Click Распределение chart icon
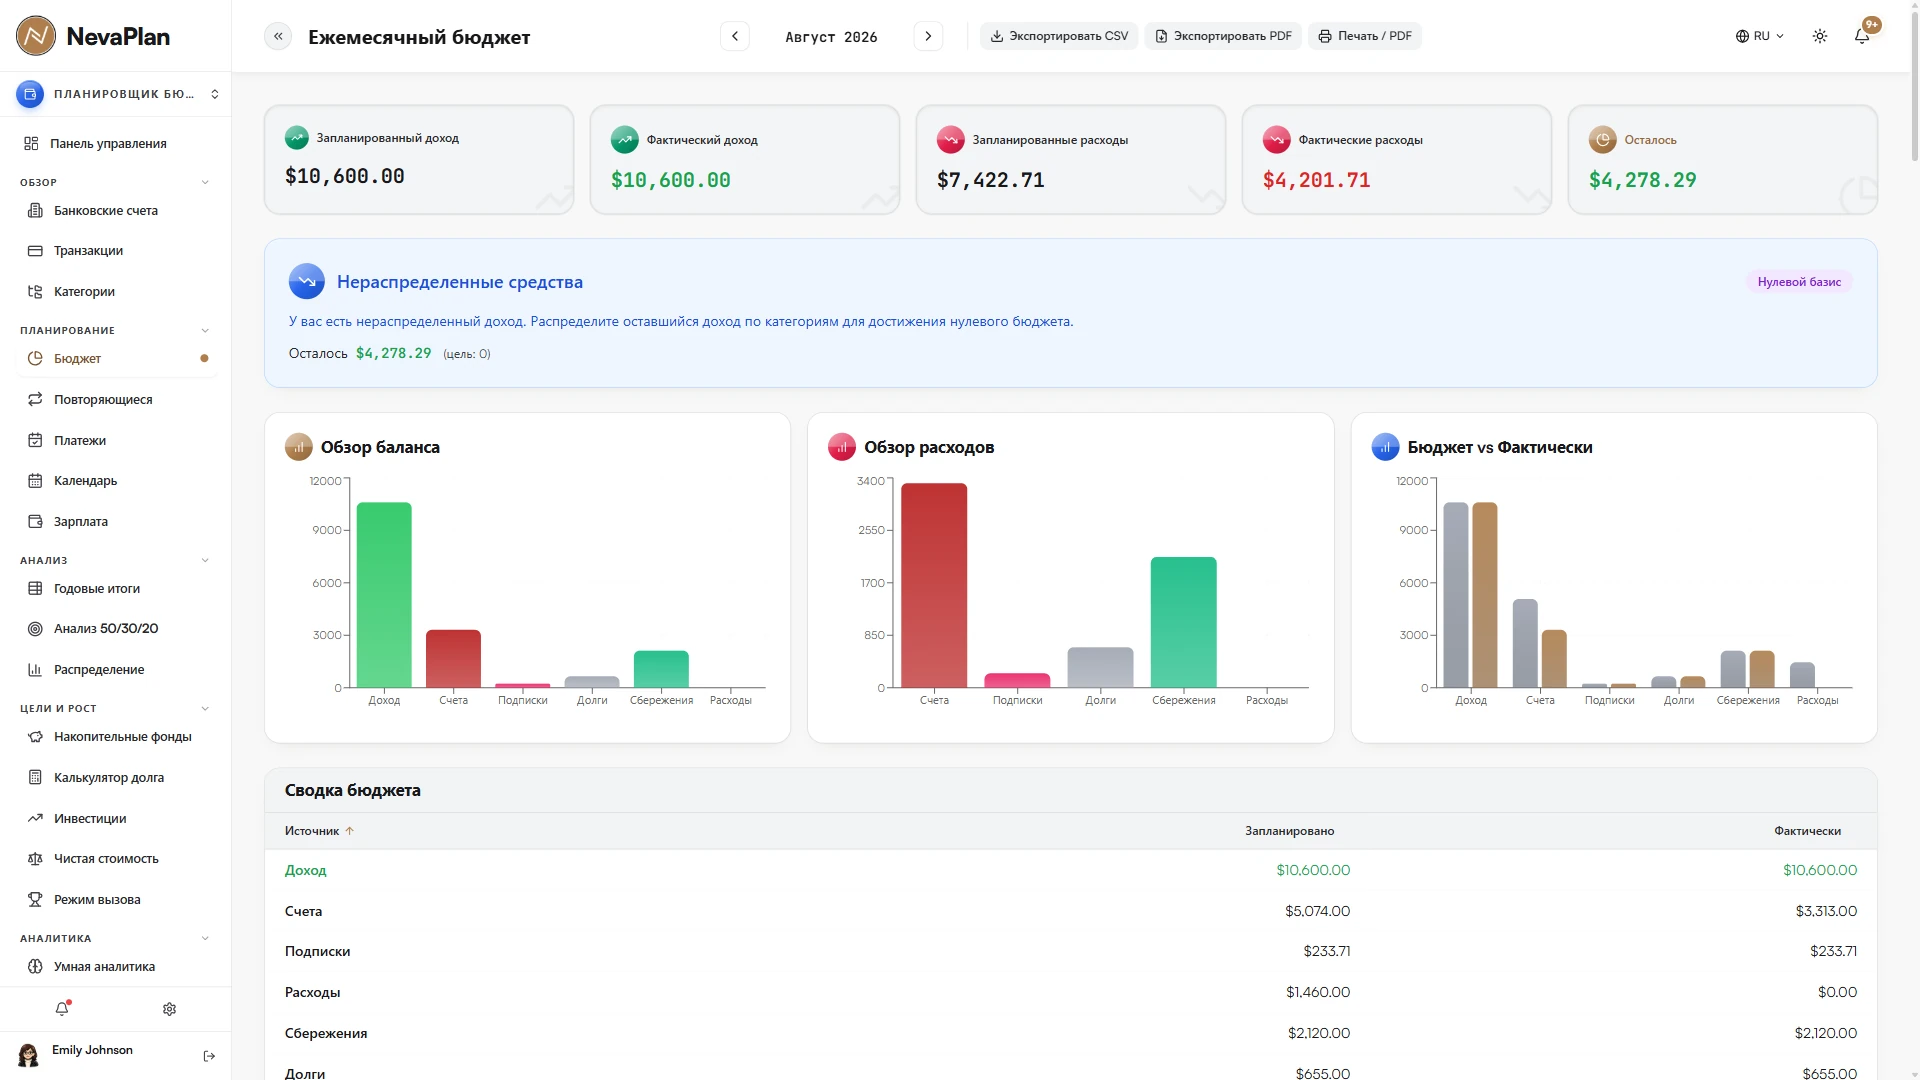1920x1080 pixels. 35,669
